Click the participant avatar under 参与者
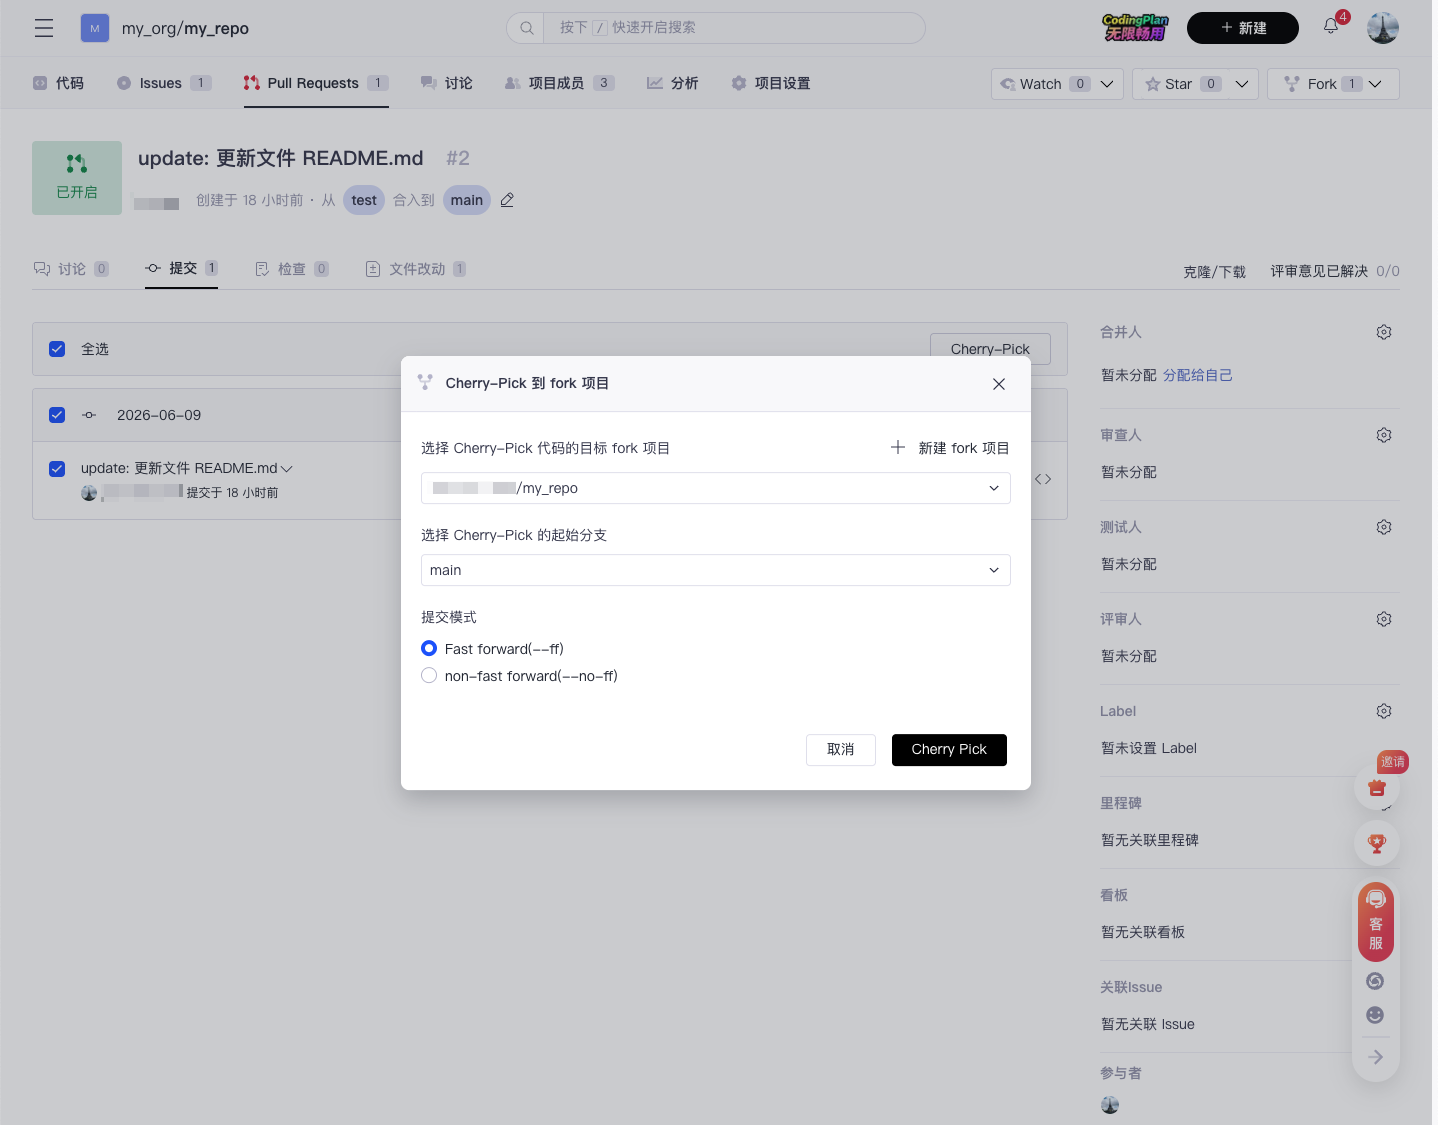Viewport: 1438px width, 1125px height. click(x=1110, y=1105)
